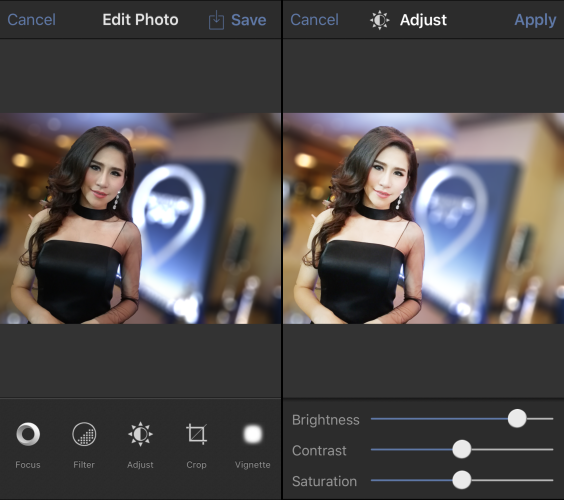Click the Focus label under the ring icon
This screenshot has width=564, height=500.
[x=28, y=465]
